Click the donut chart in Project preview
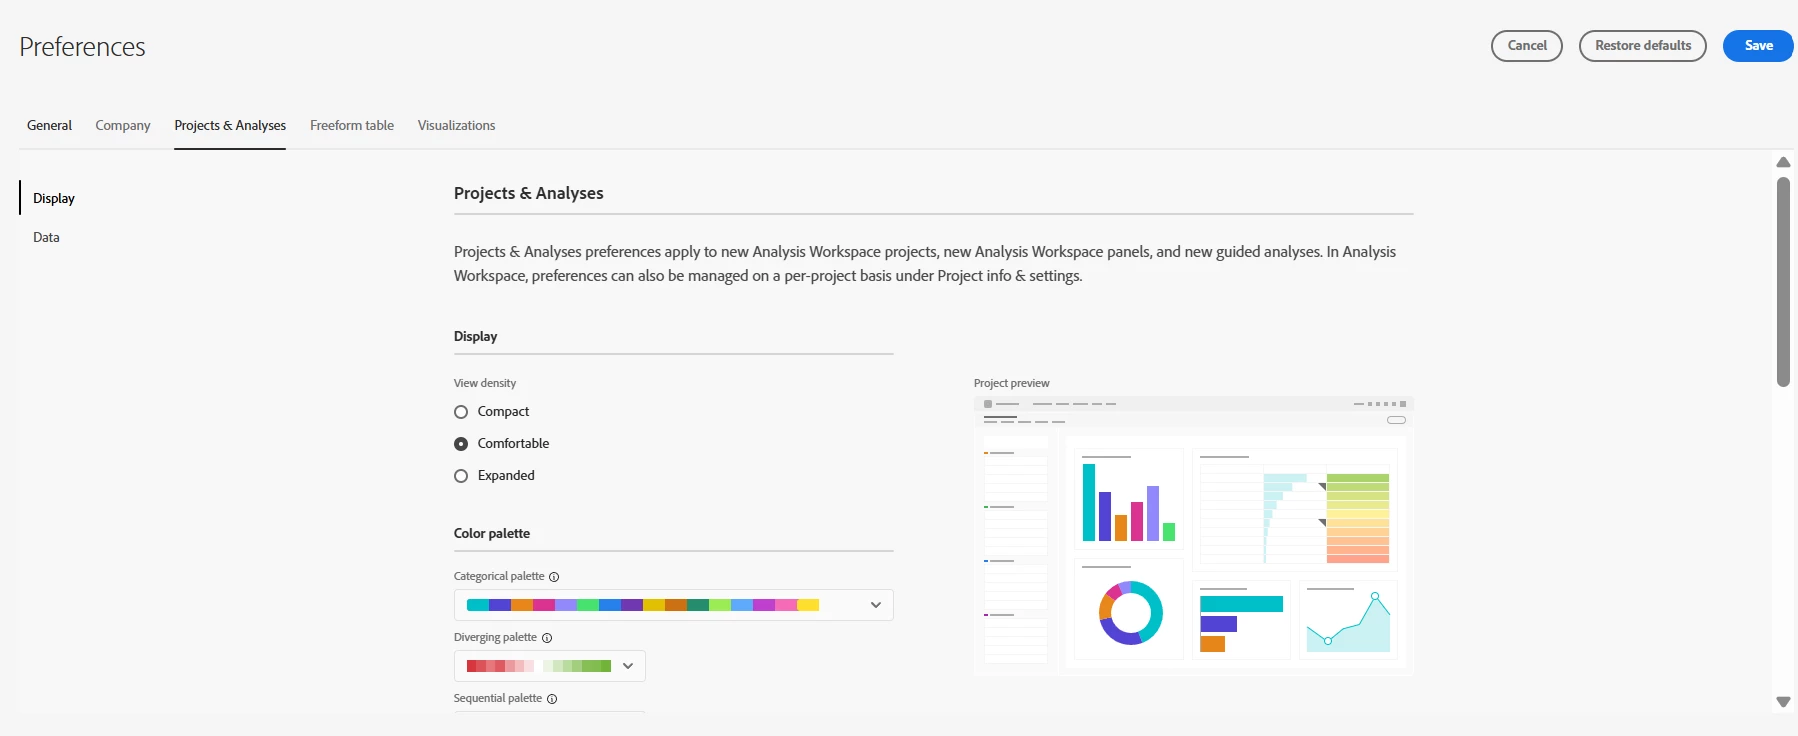This screenshot has height=736, width=1798. 1130,612
